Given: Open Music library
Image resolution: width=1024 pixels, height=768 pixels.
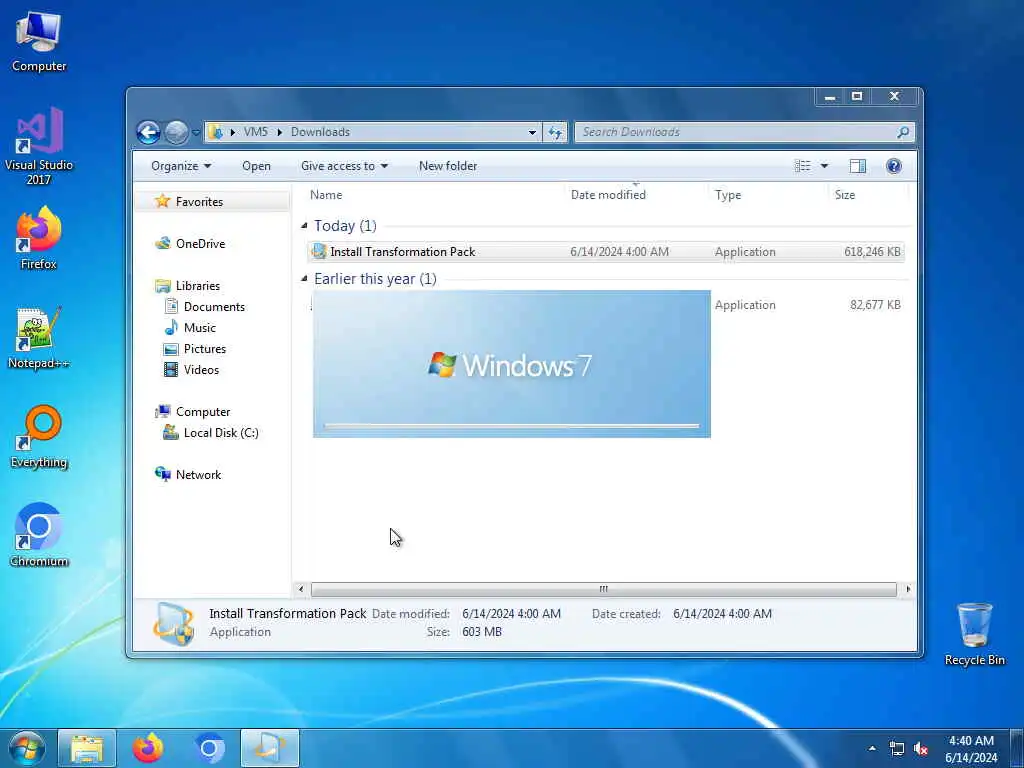Looking at the screenshot, I should pyautogui.click(x=189, y=328).
